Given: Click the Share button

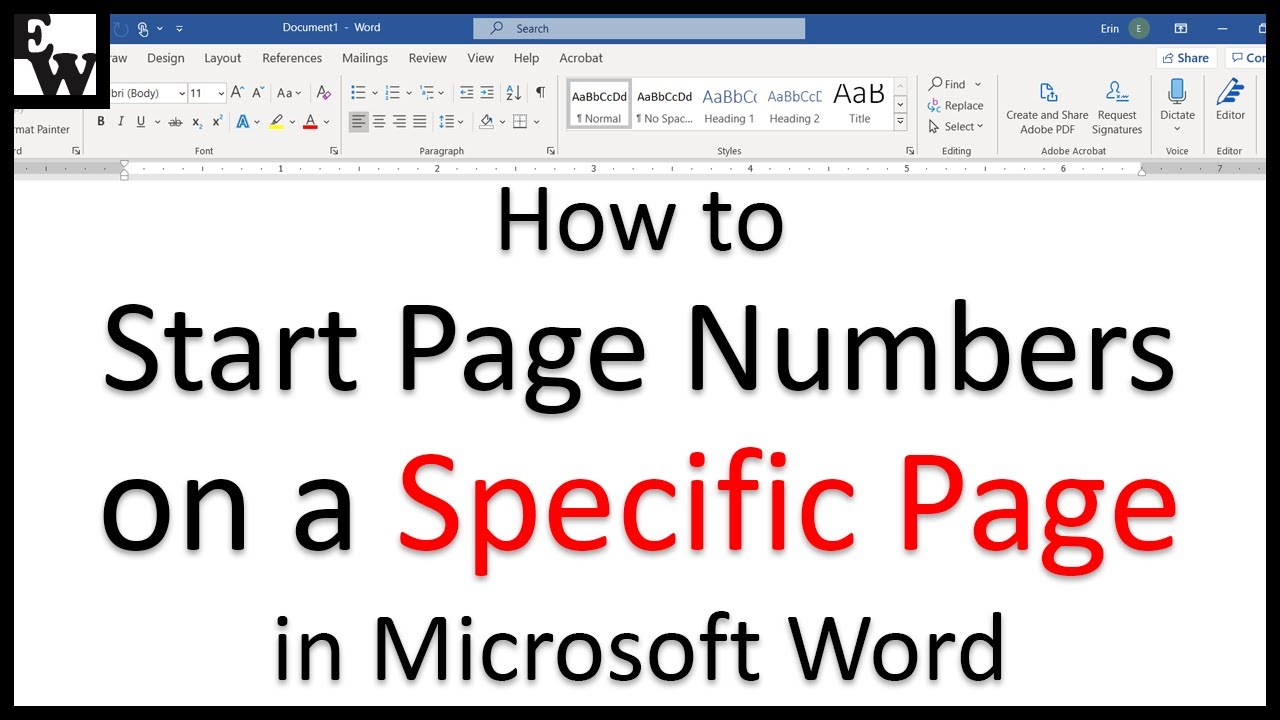Looking at the screenshot, I should 1186,58.
